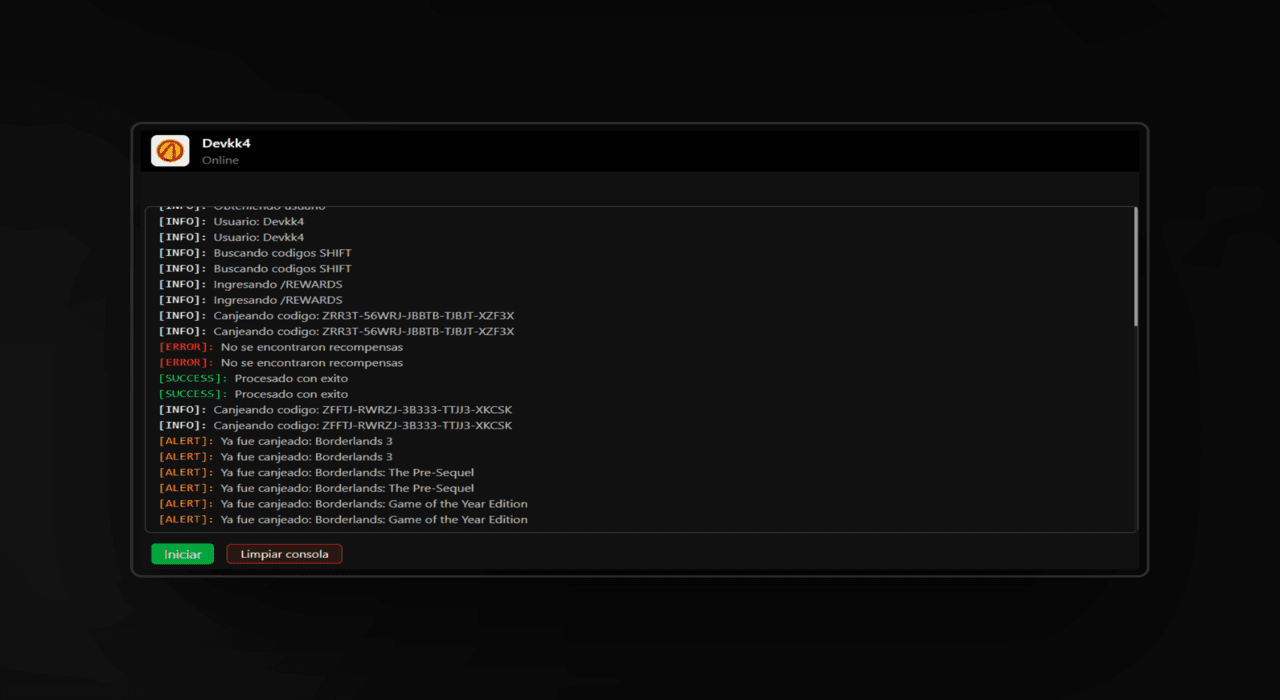Click the second "Ingresando /REWARDS" log line
The width and height of the screenshot is (1280, 700).
click(x=250, y=300)
